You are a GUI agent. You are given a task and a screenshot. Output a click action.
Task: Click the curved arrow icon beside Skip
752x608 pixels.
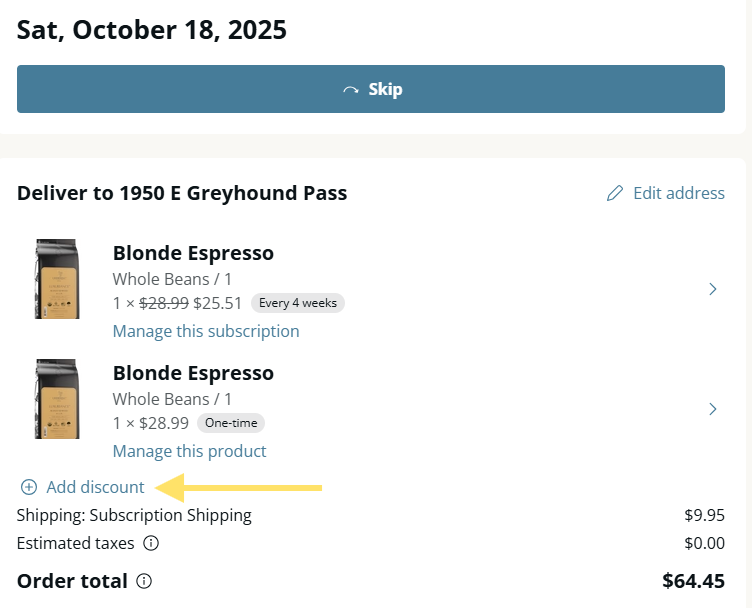[x=350, y=90]
